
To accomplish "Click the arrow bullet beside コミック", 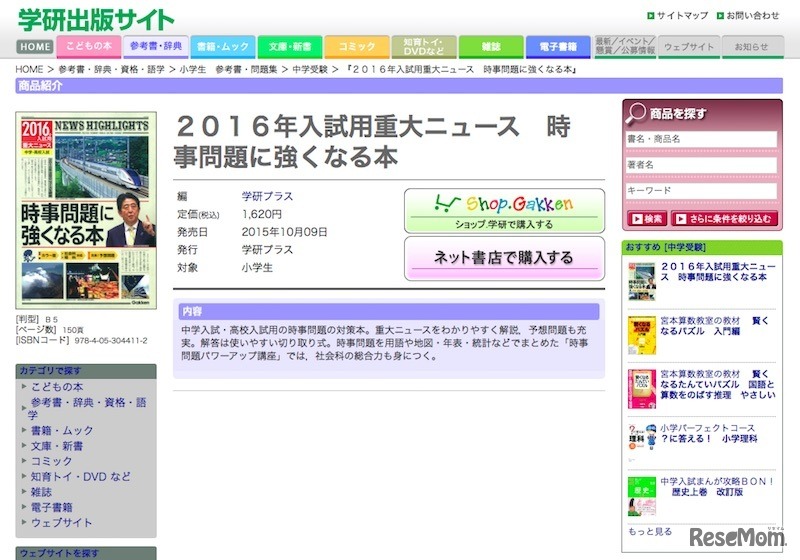I will click(23, 461).
